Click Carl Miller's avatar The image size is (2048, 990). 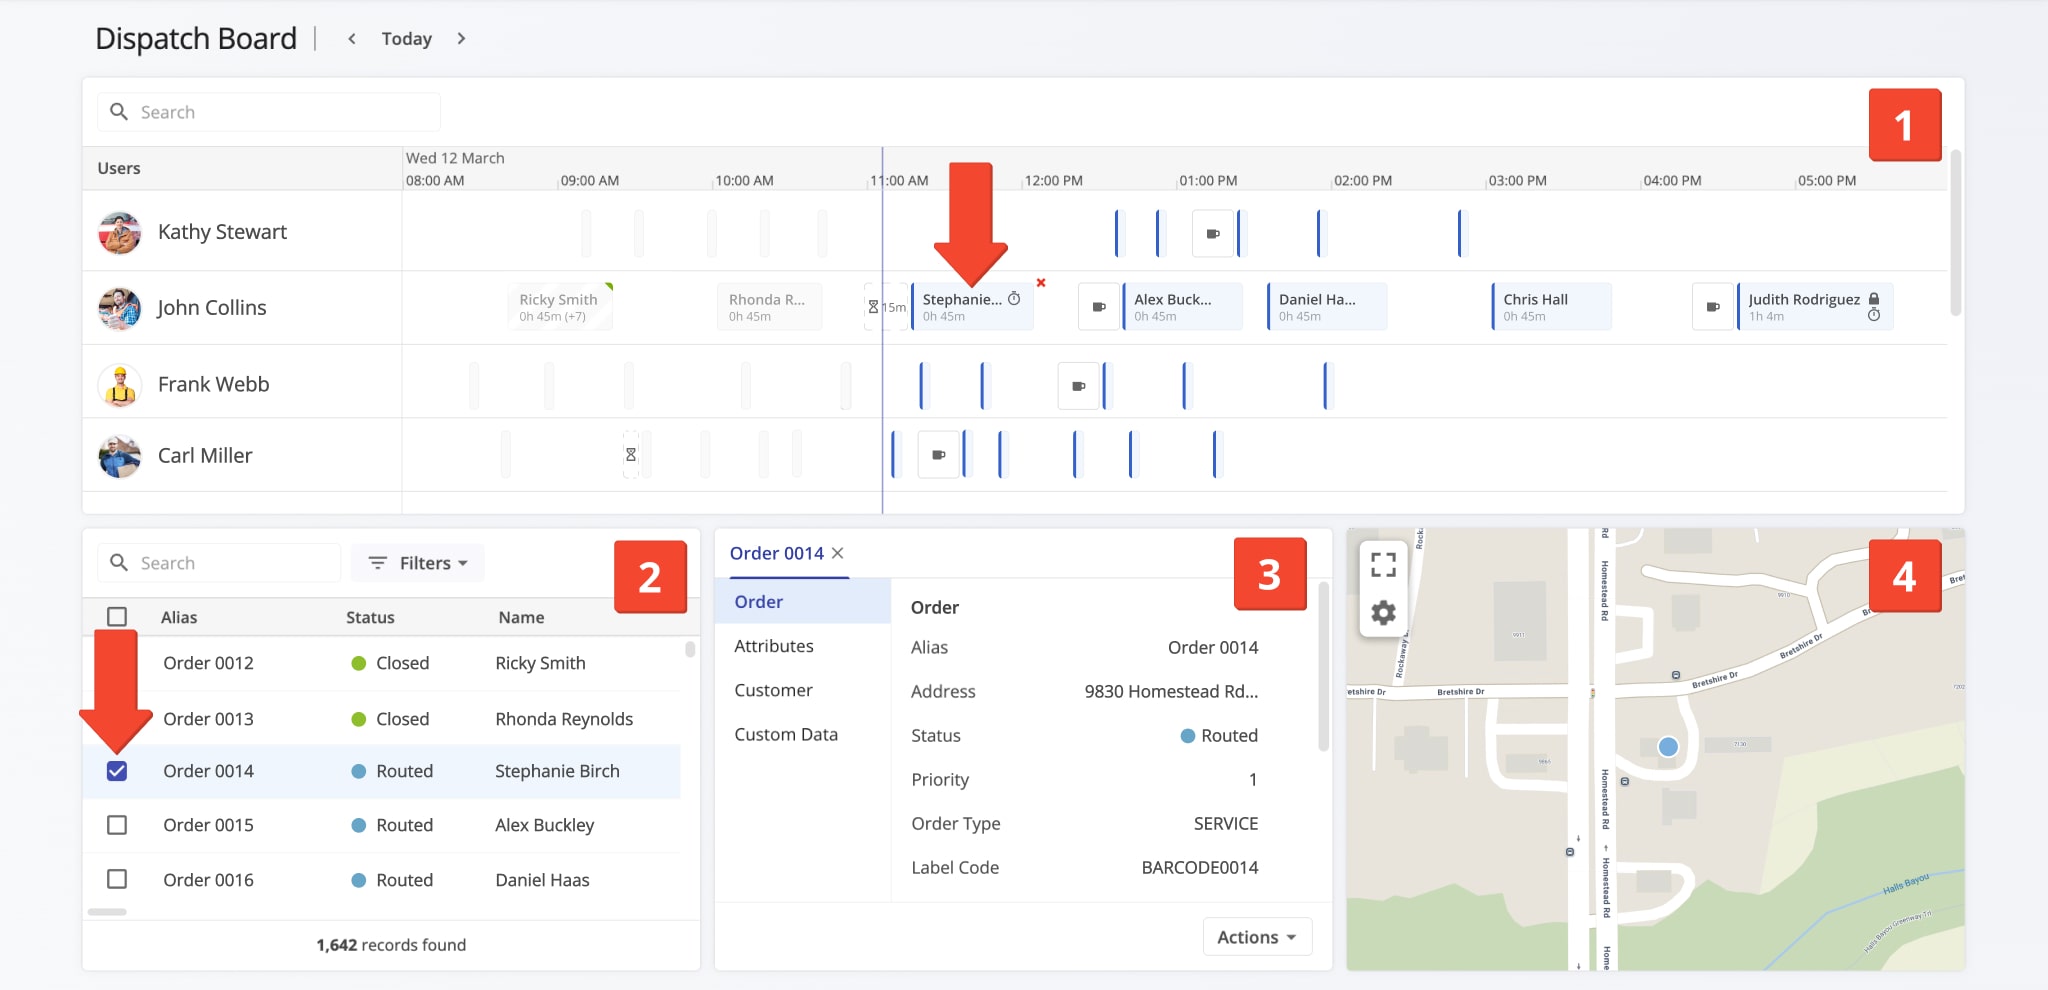120,456
